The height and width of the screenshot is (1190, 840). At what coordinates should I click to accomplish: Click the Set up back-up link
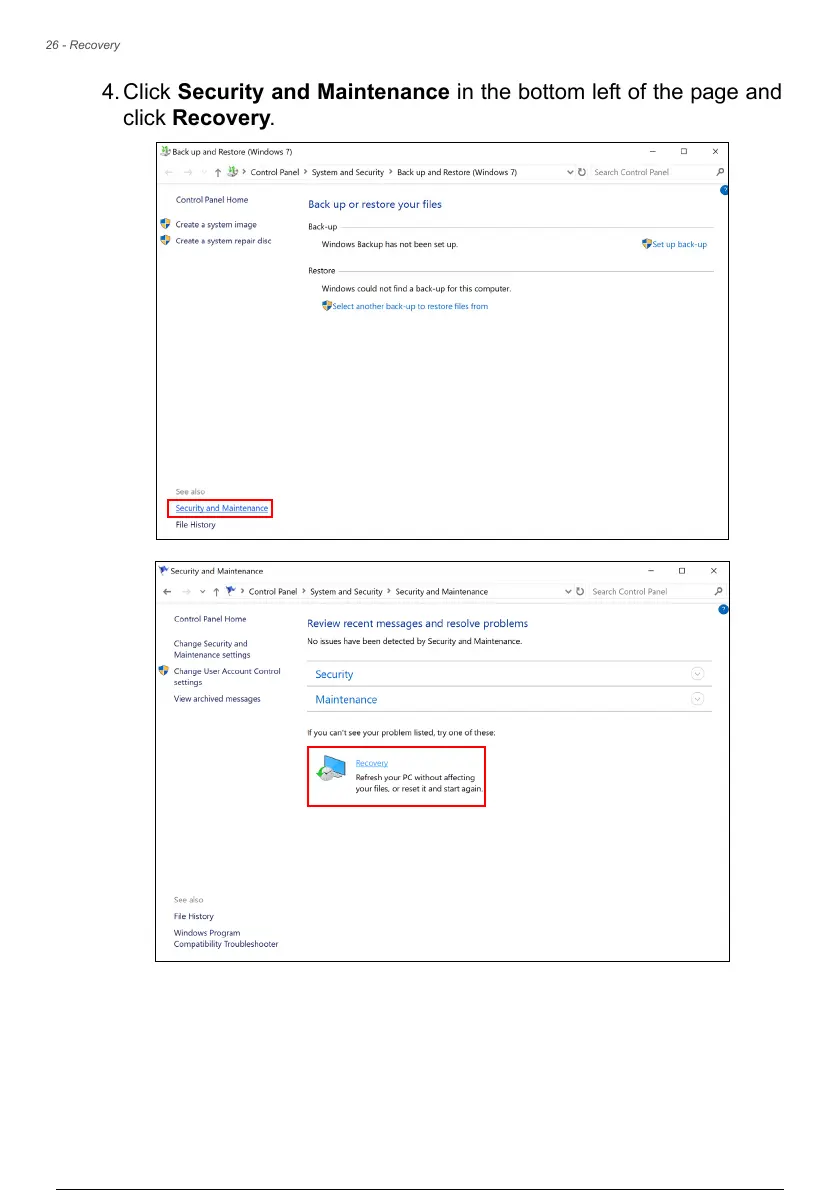click(x=680, y=244)
